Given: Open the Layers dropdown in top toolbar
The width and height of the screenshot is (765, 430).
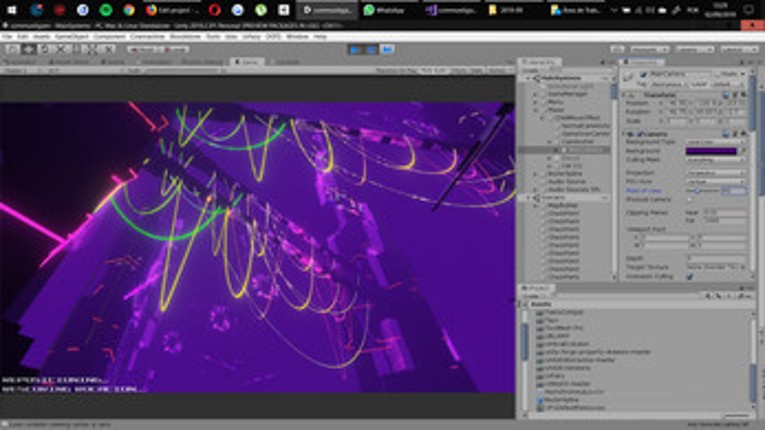Looking at the screenshot, I should click(x=694, y=49).
